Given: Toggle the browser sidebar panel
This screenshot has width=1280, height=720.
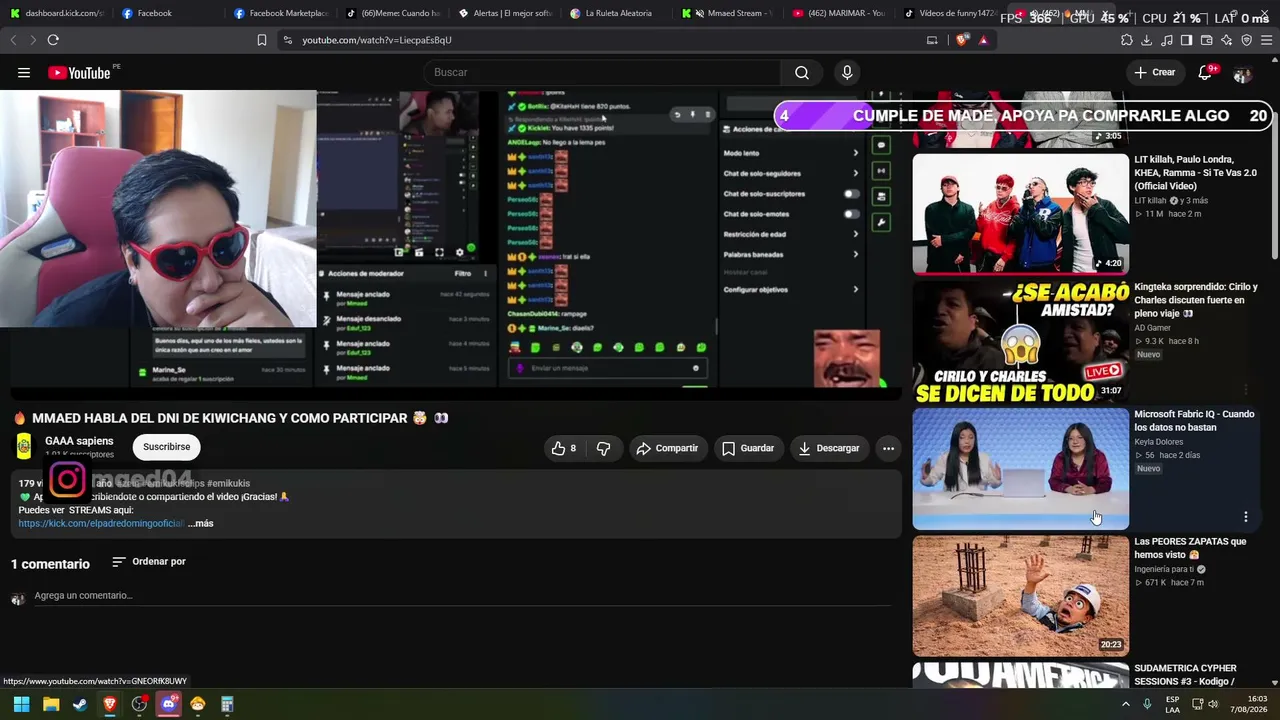Looking at the screenshot, I should pos(1186,40).
